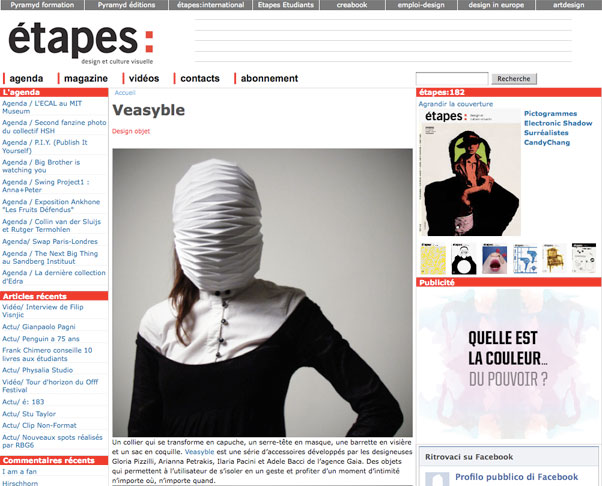Follow the Accueil breadcrumb link
This screenshot has width=602, height=486.
tap(125, 93)
